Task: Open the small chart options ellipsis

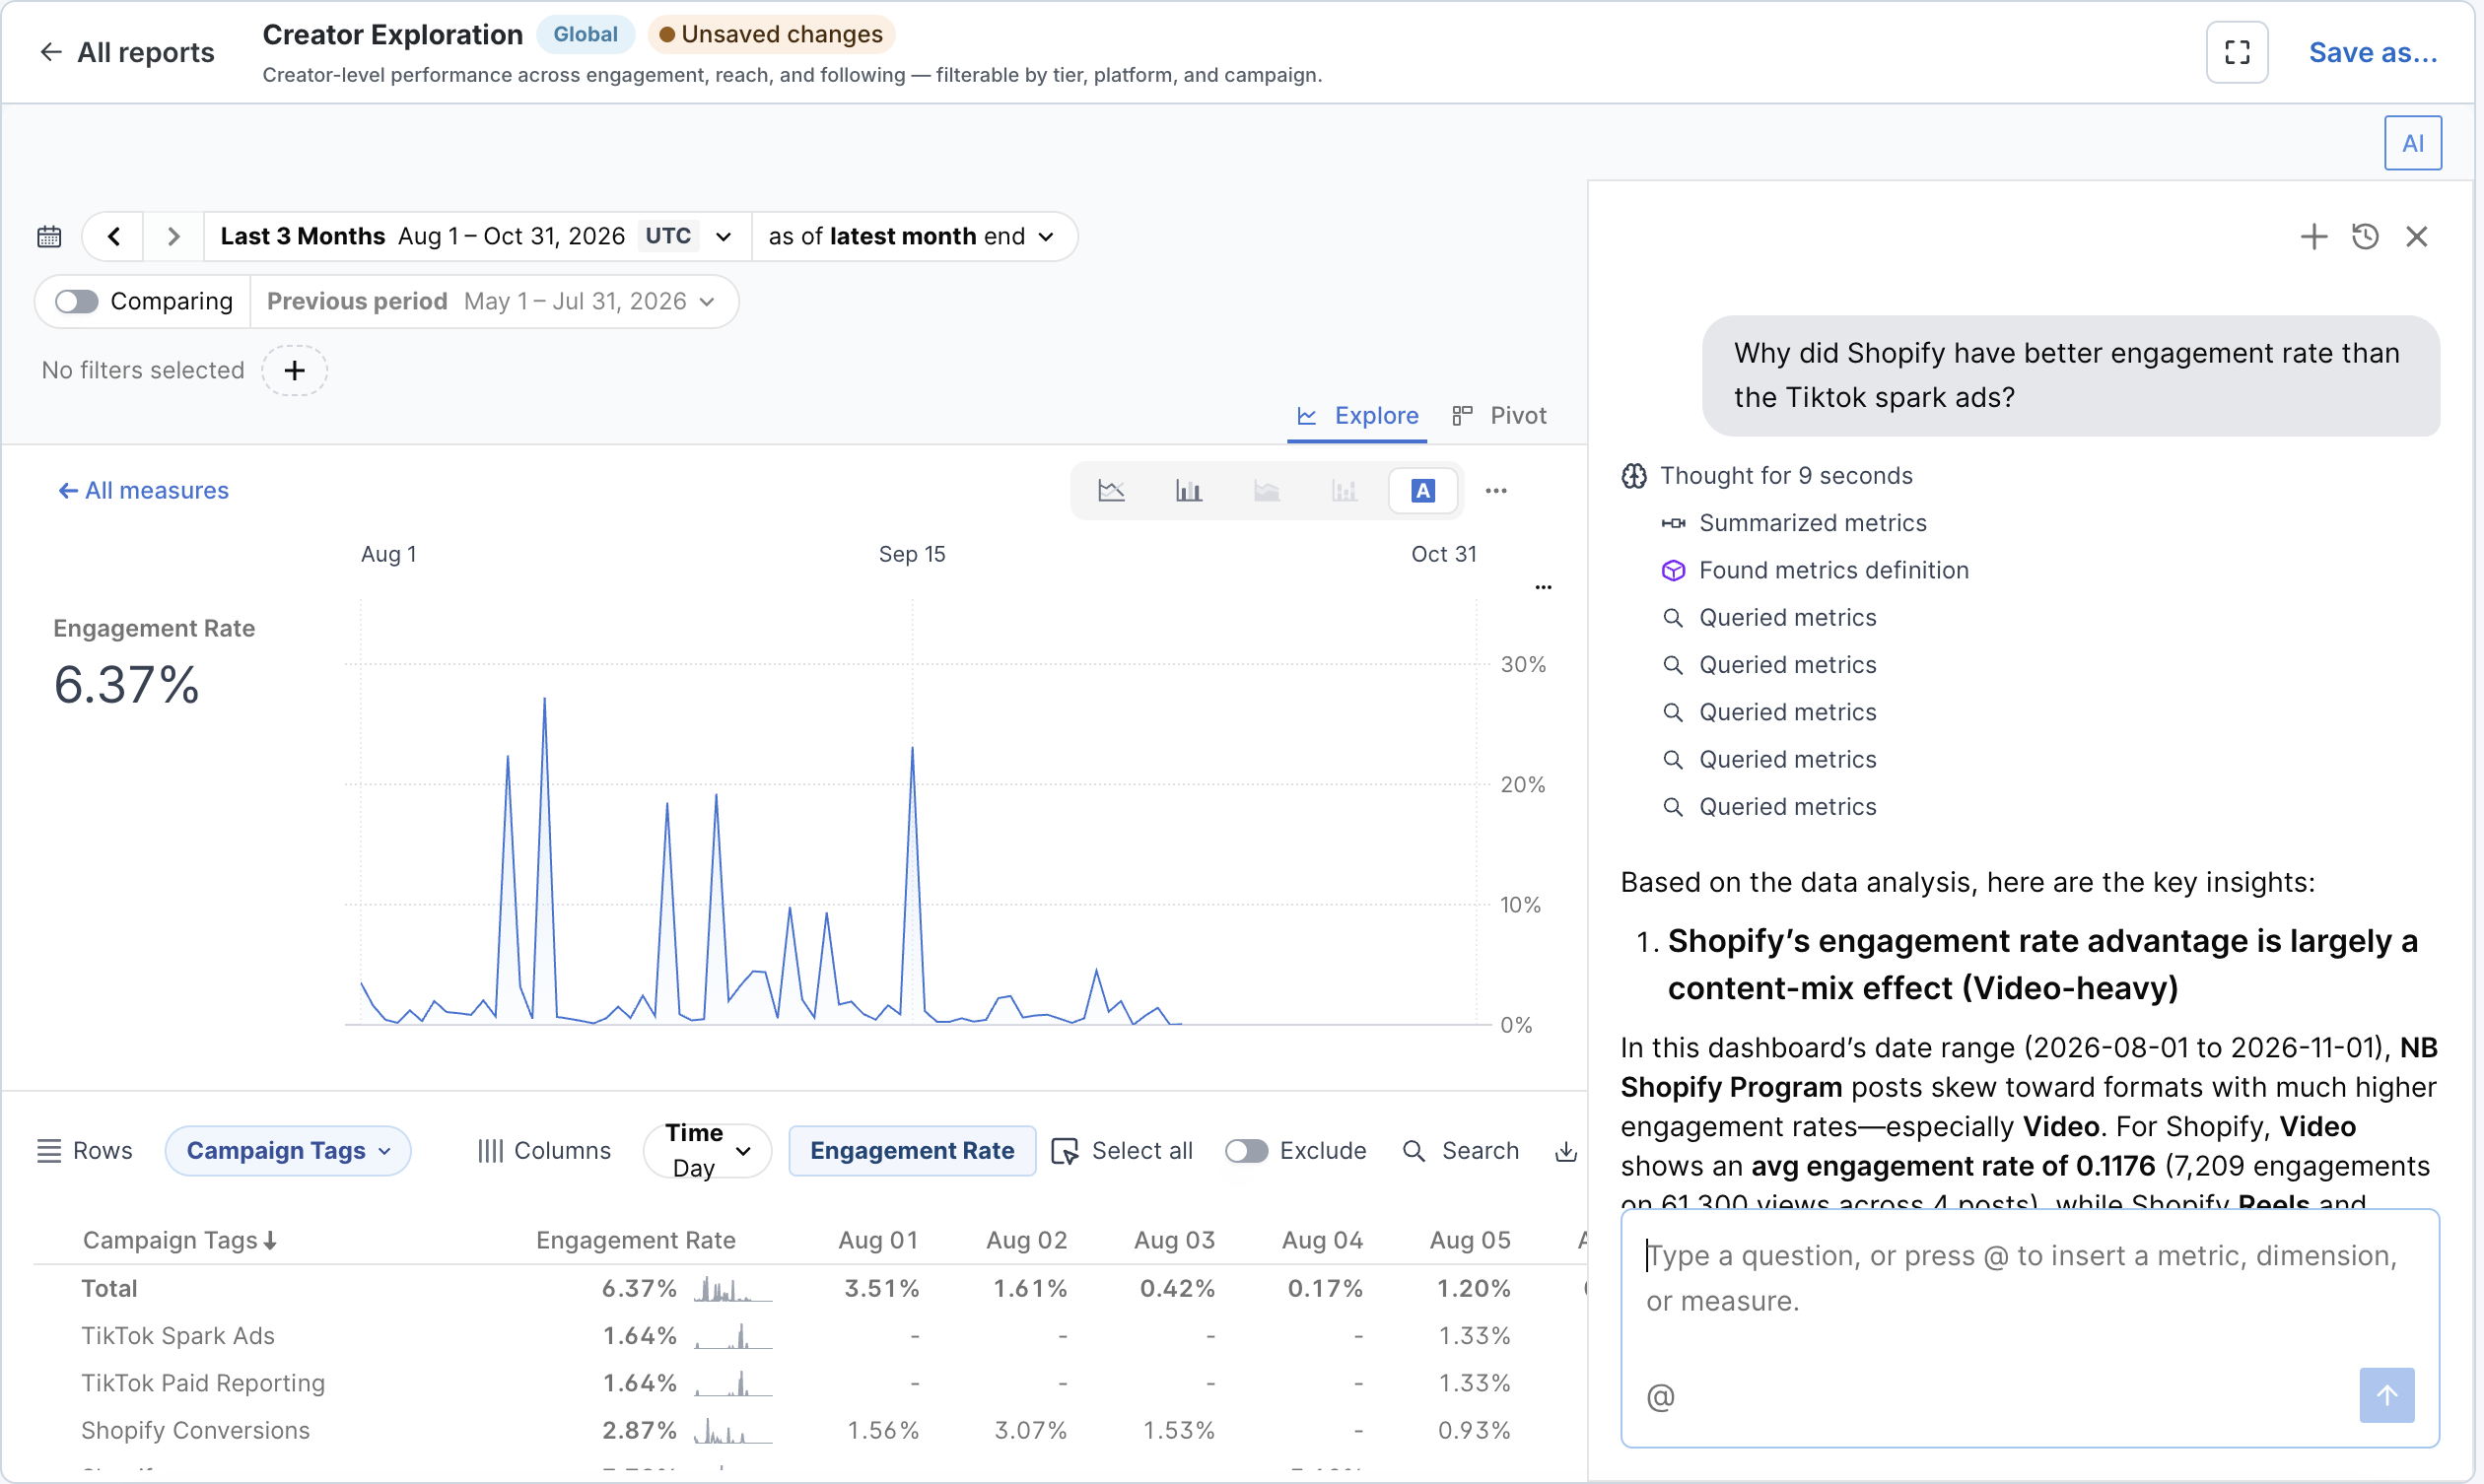Action: tap(1543, 587)
